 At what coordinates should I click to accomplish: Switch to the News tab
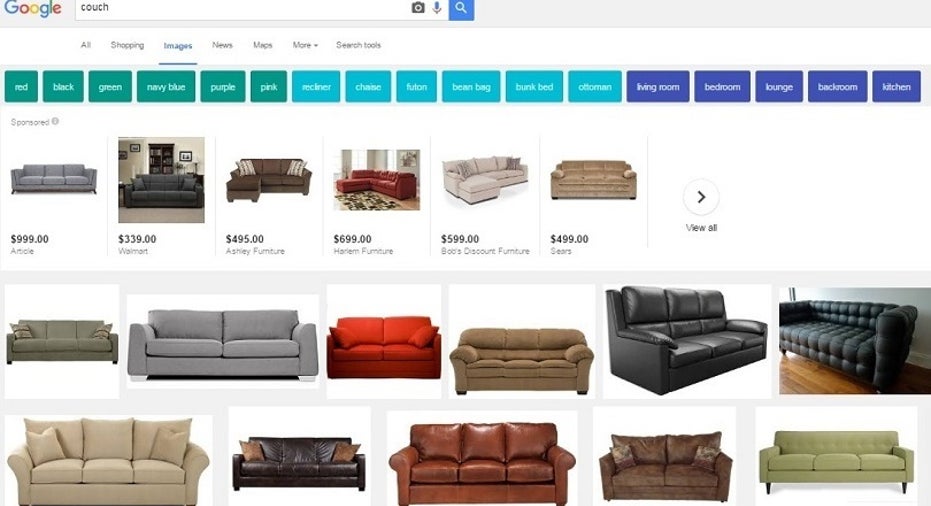tap(223, 45)
